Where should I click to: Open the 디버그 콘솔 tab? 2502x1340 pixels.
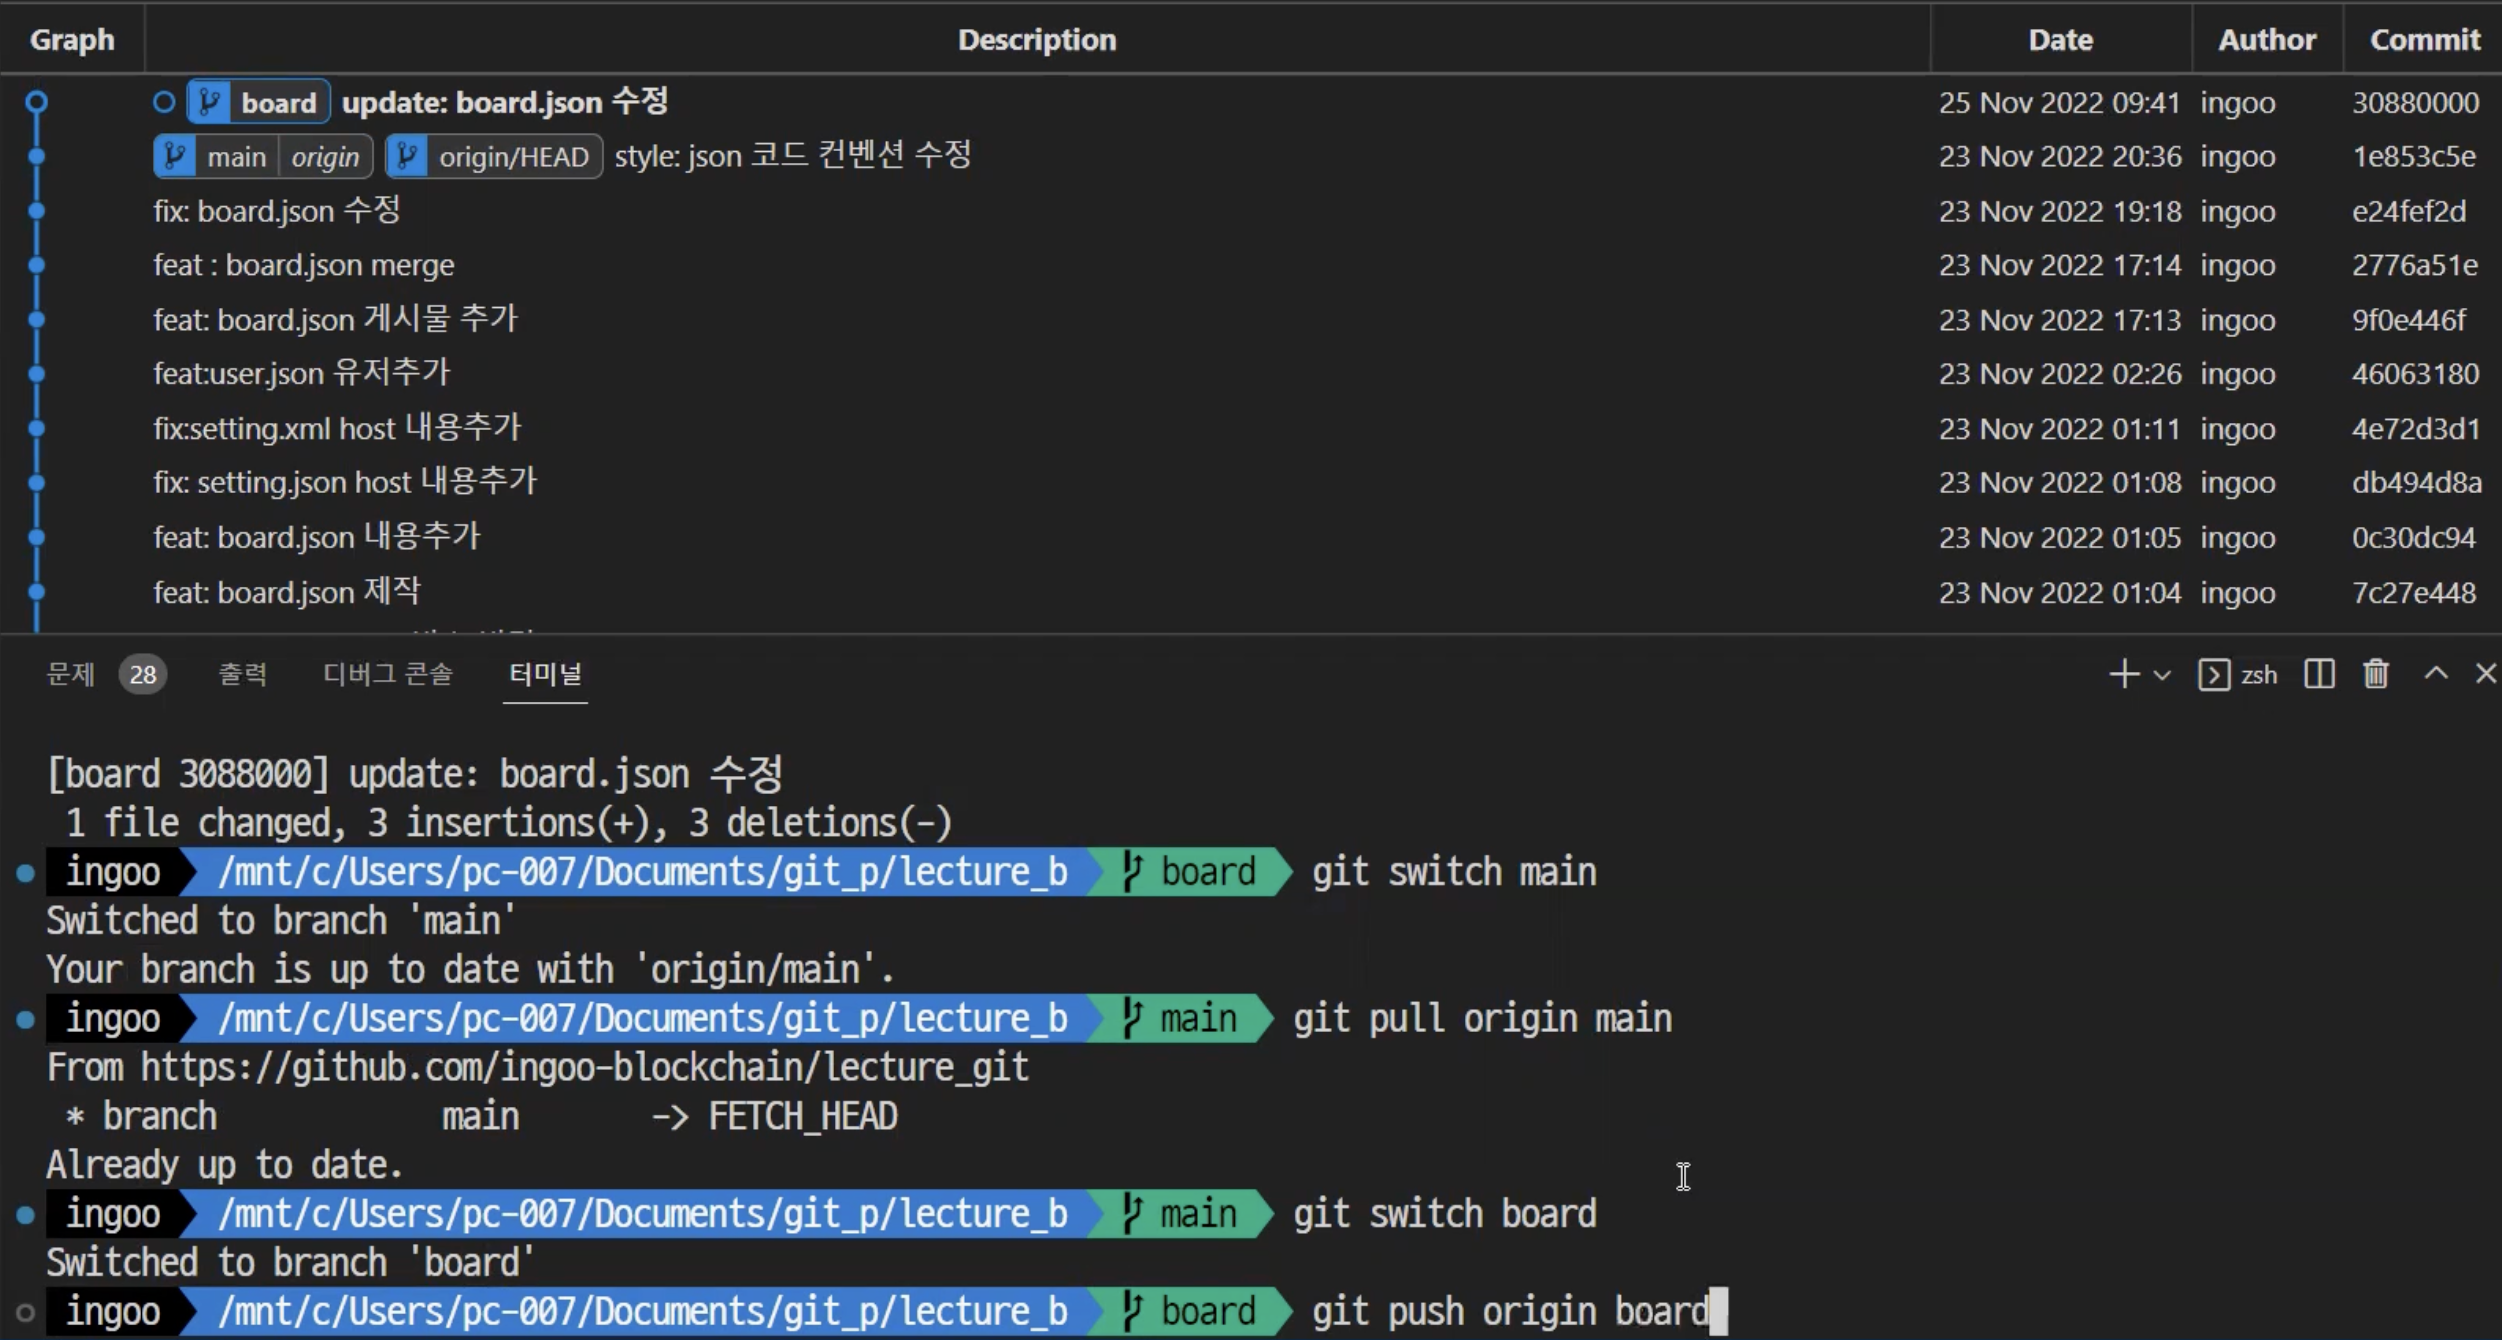coord(387,674)
